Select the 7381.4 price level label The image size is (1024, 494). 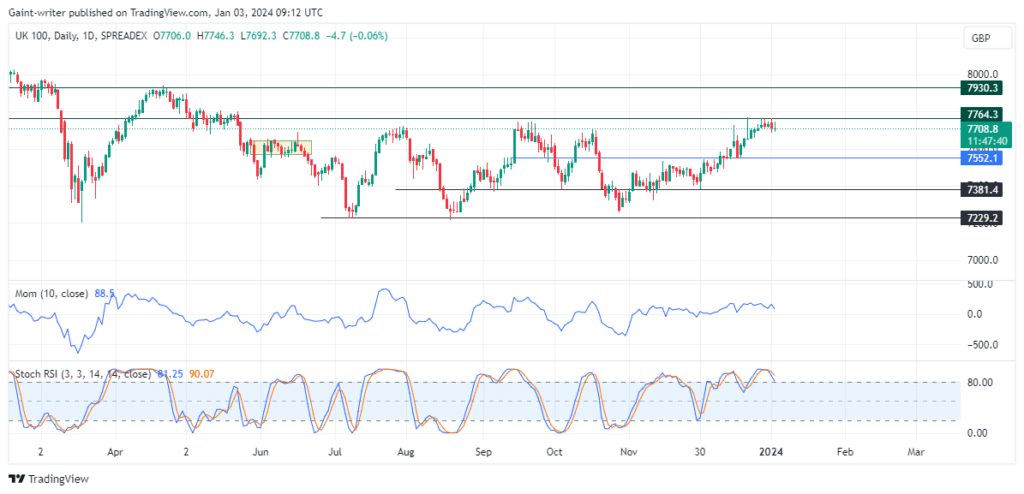984,190
